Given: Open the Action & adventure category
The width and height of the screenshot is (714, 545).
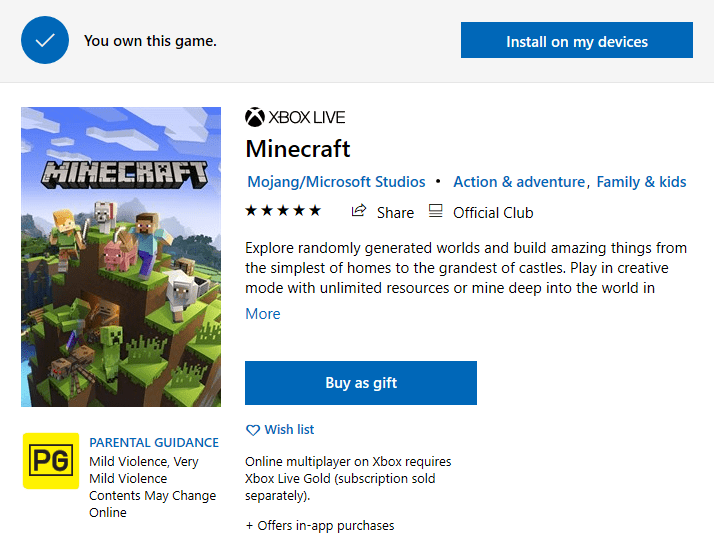Looking at the screenshot, I should pos(519,182).
